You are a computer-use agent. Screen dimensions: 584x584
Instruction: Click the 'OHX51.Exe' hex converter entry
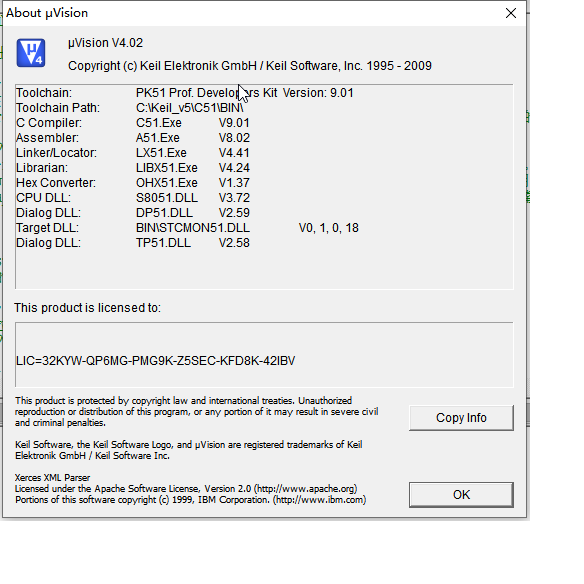point(166,183)
